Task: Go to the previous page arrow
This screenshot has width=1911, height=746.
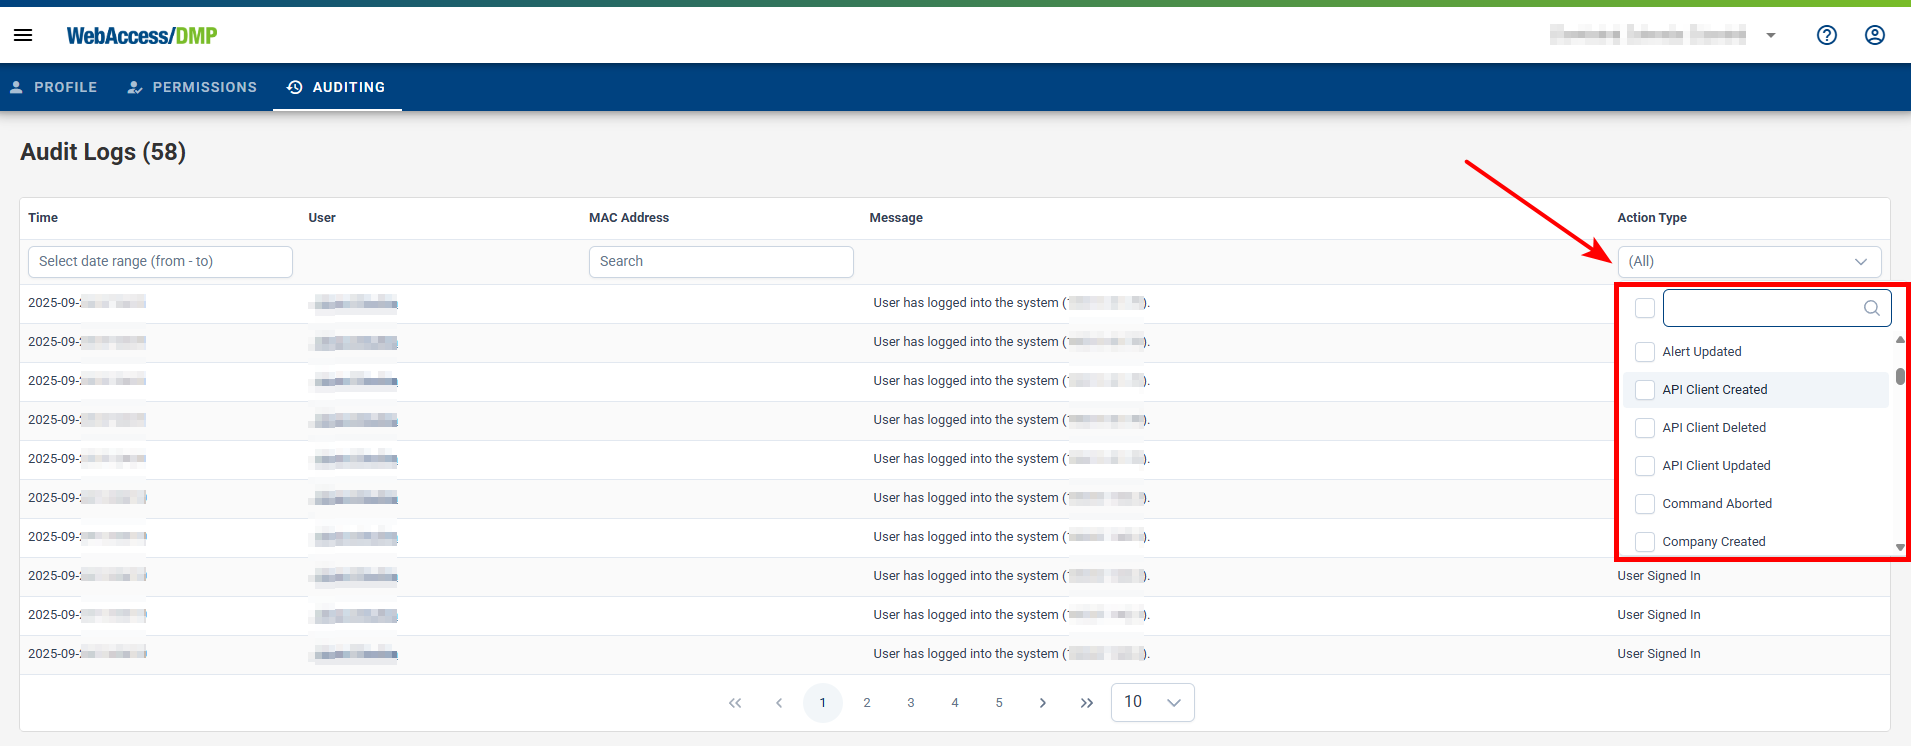Action: 779,703
